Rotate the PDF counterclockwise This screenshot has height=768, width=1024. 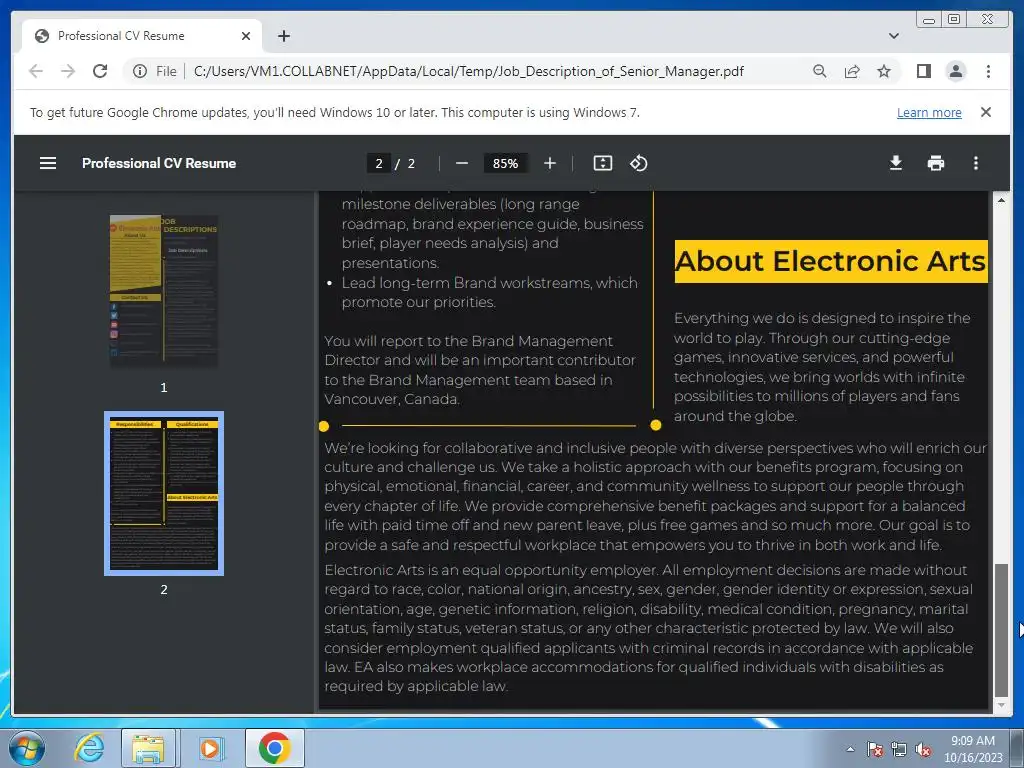tap(639, 163)
